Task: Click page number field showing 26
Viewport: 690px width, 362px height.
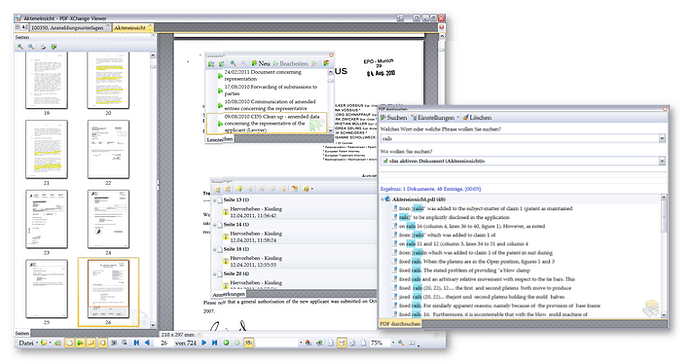Action: 164,343
